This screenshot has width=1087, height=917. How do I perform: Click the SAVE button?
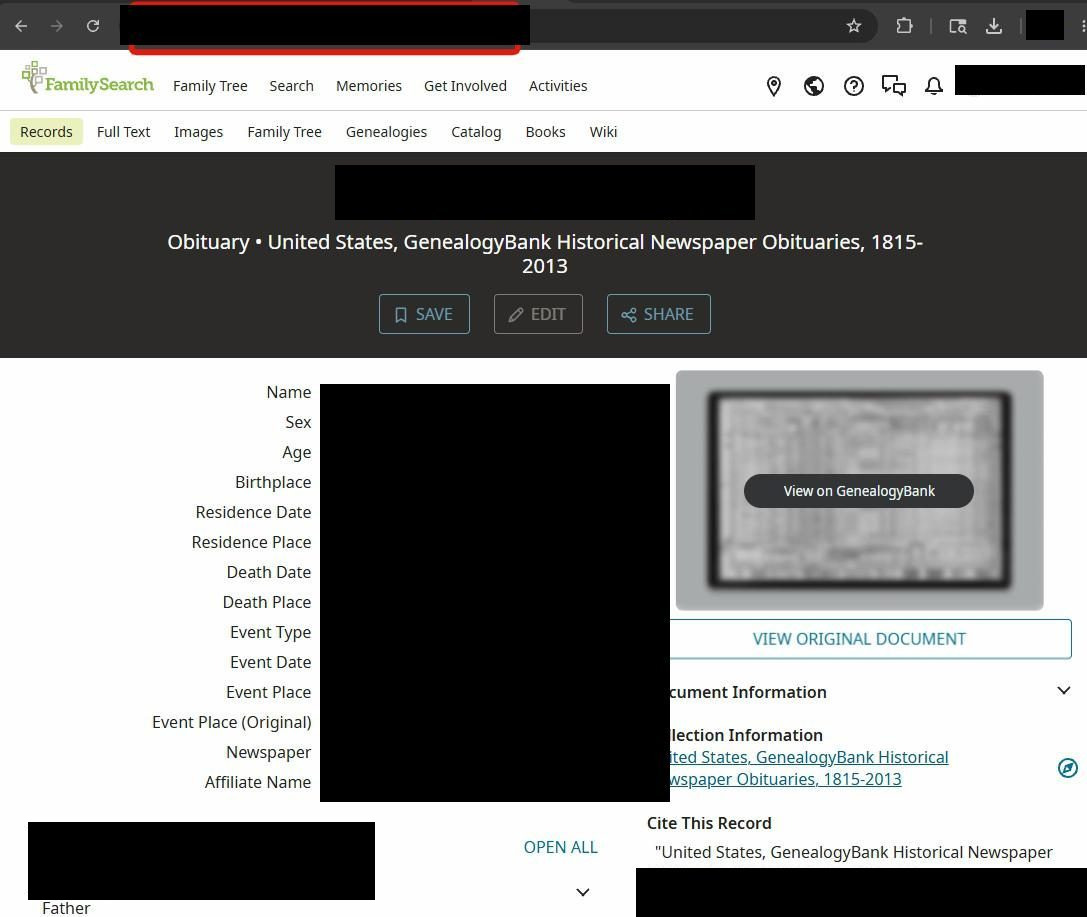point(424,314)
